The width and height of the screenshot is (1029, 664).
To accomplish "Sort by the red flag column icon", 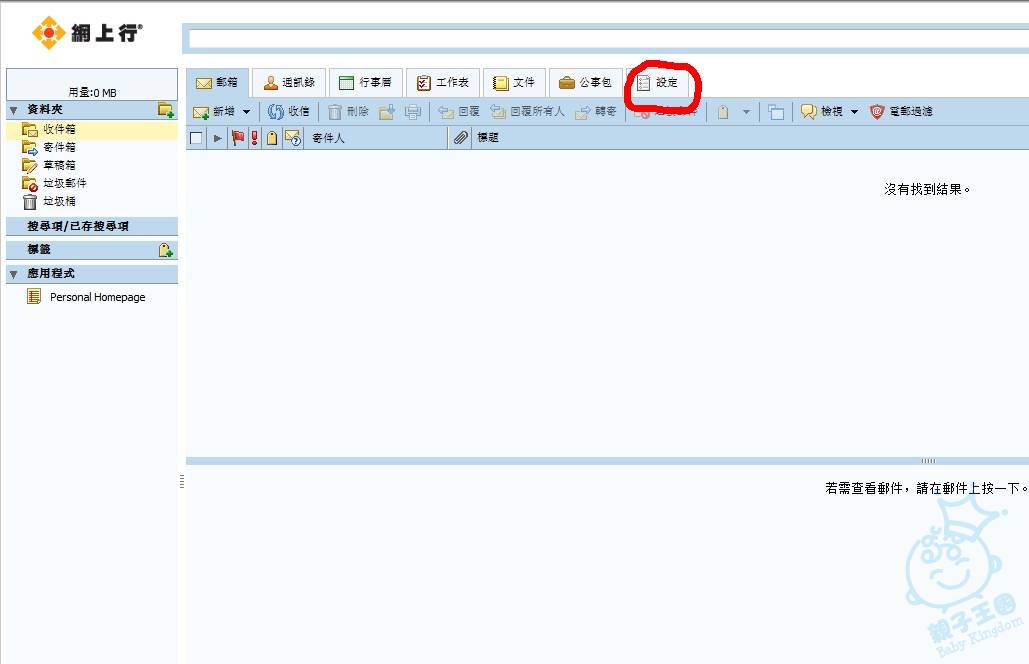I will [x=238, y=138].
